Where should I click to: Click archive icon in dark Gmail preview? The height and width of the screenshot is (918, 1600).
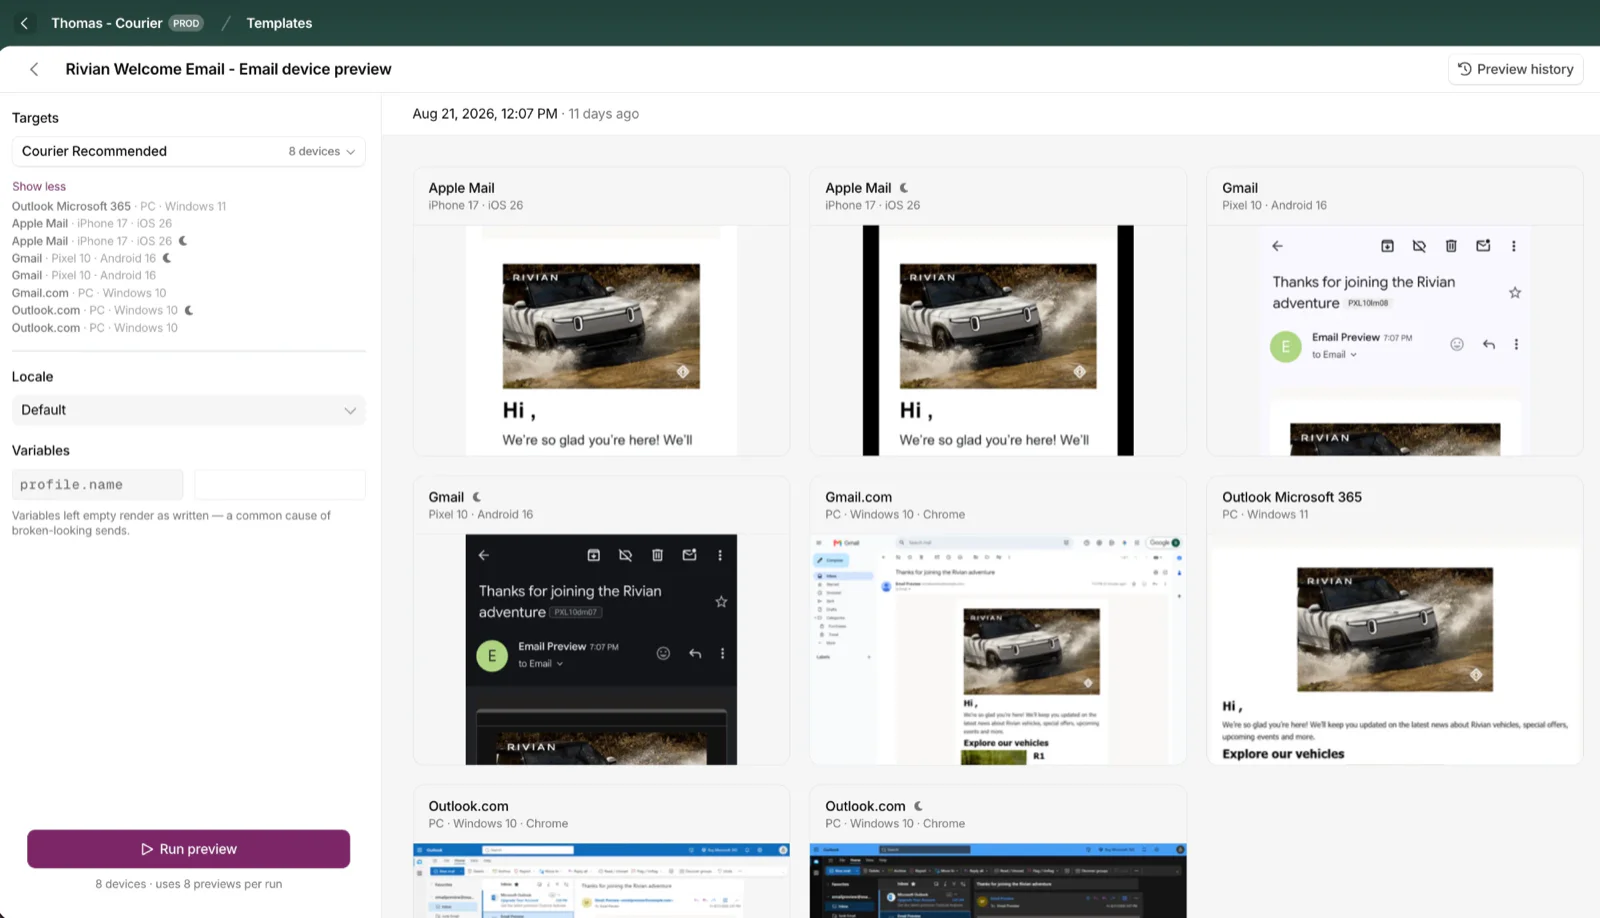pyautogui.click(x=593, y=555)
